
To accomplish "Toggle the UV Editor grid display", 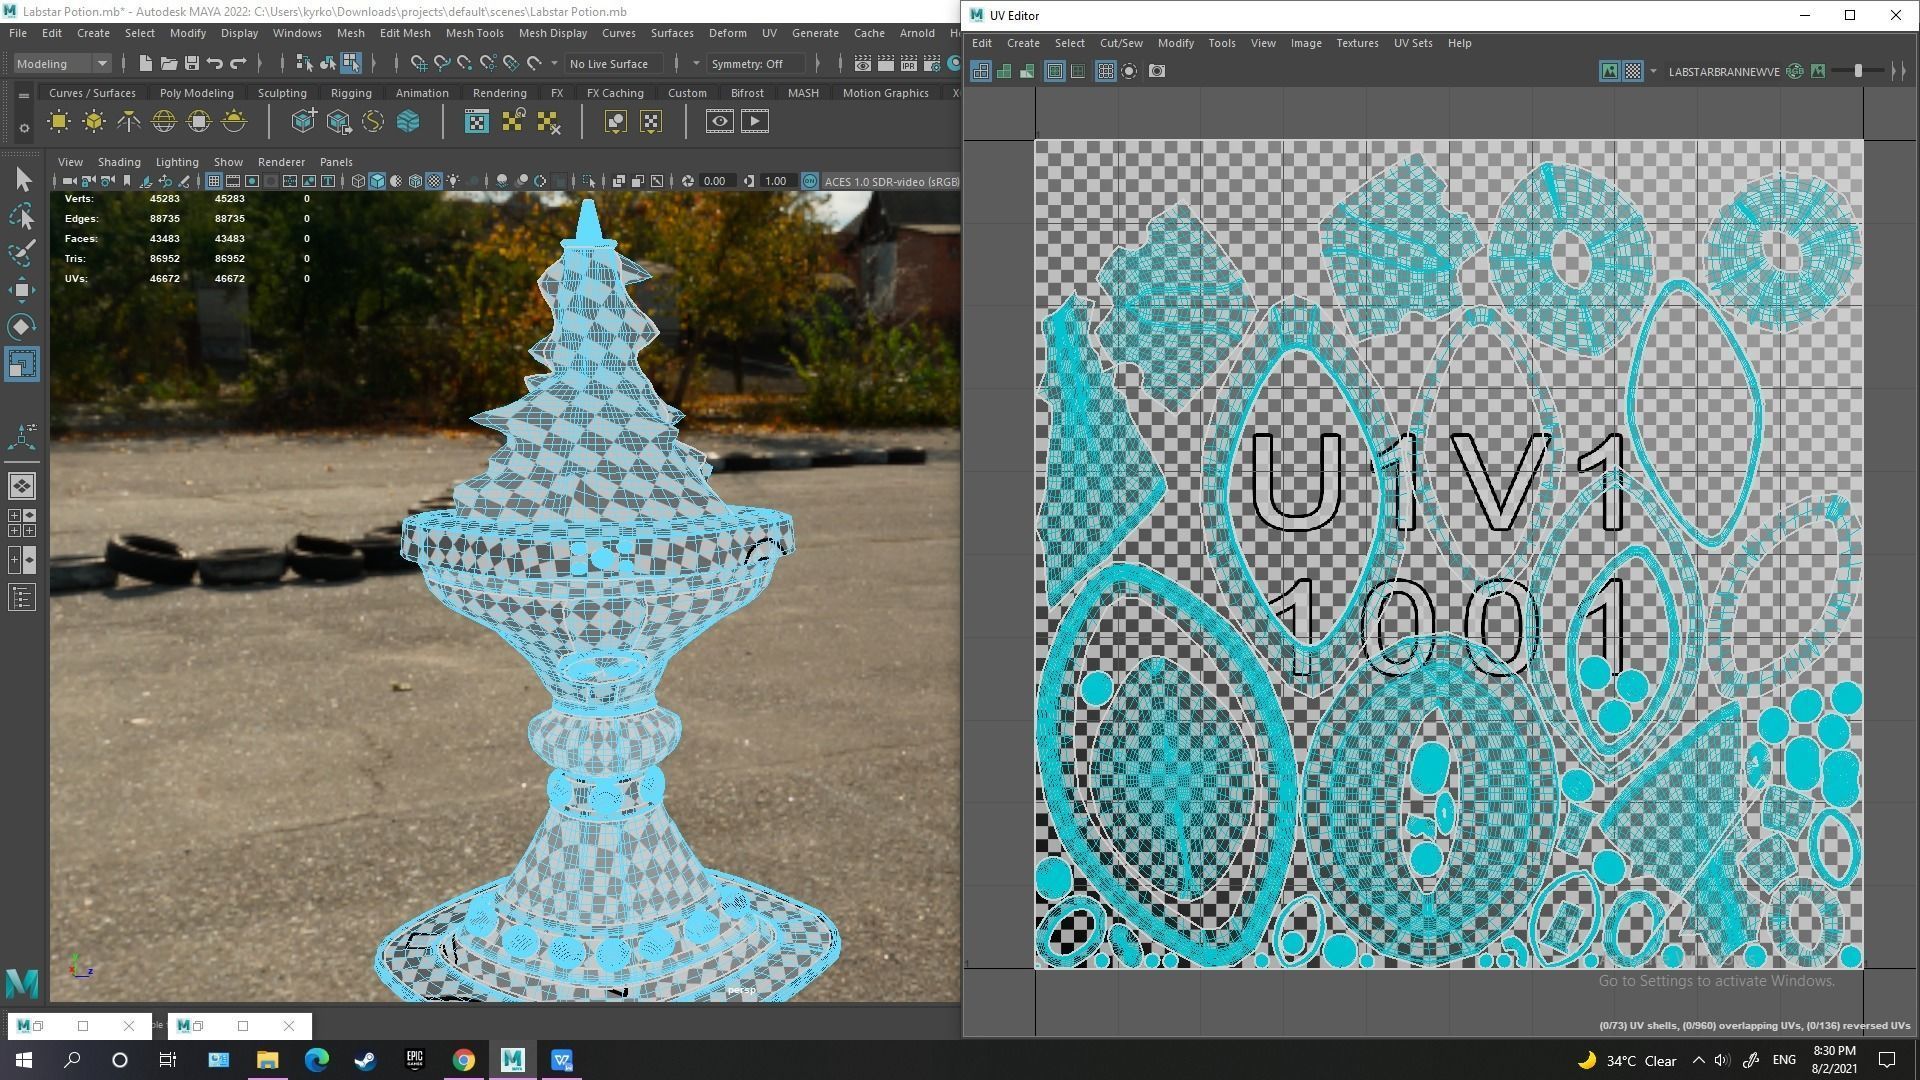I will point(1105,71).
